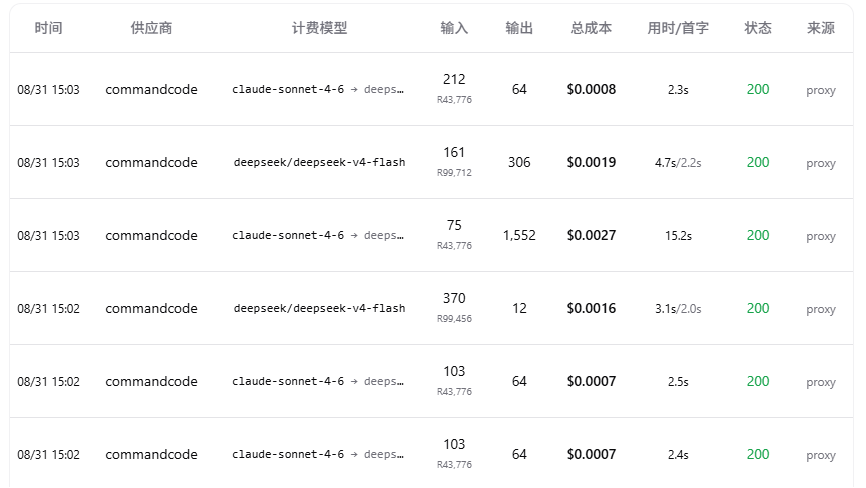Click the $0.0027 total cost value
The height and width of the screenshot is (488, 866).
(591, 235)
